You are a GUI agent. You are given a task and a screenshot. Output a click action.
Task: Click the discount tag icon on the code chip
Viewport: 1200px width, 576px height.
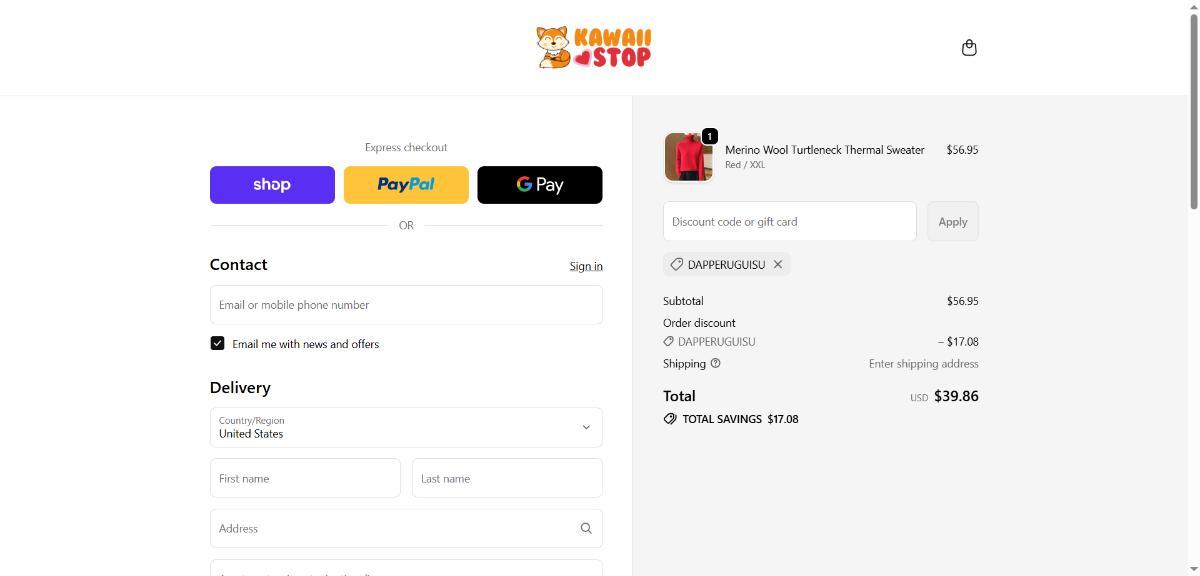(x=677, y=265)
